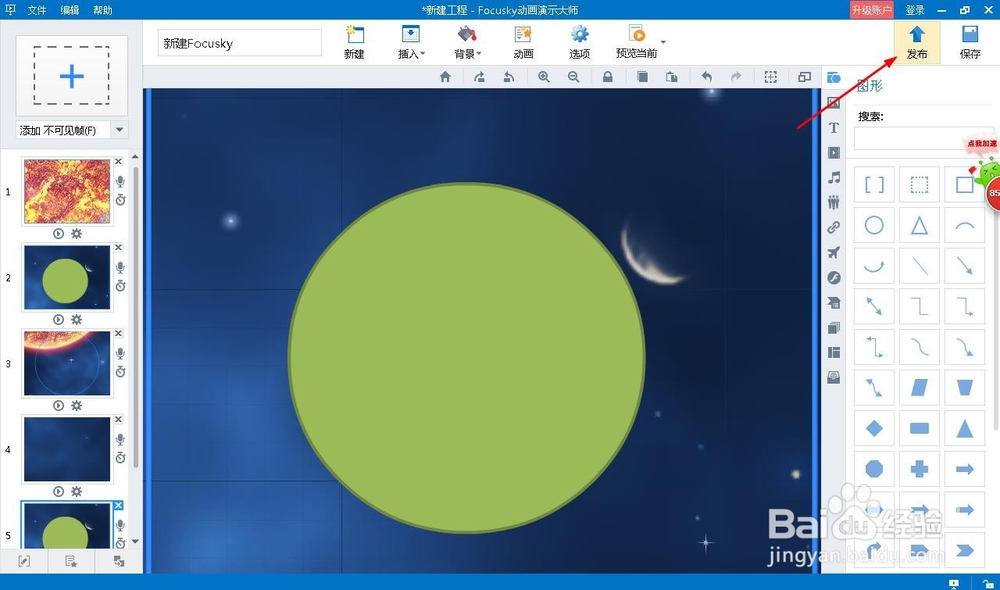The image size is (1000, 590).
Task: Select the circle shape
Action: click(874, 226)
